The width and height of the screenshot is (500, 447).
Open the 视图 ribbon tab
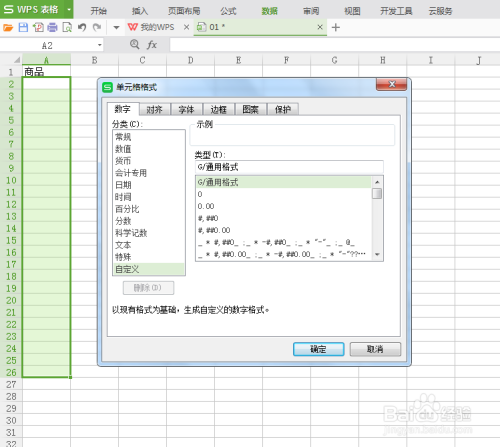click(x=352, y=11)
